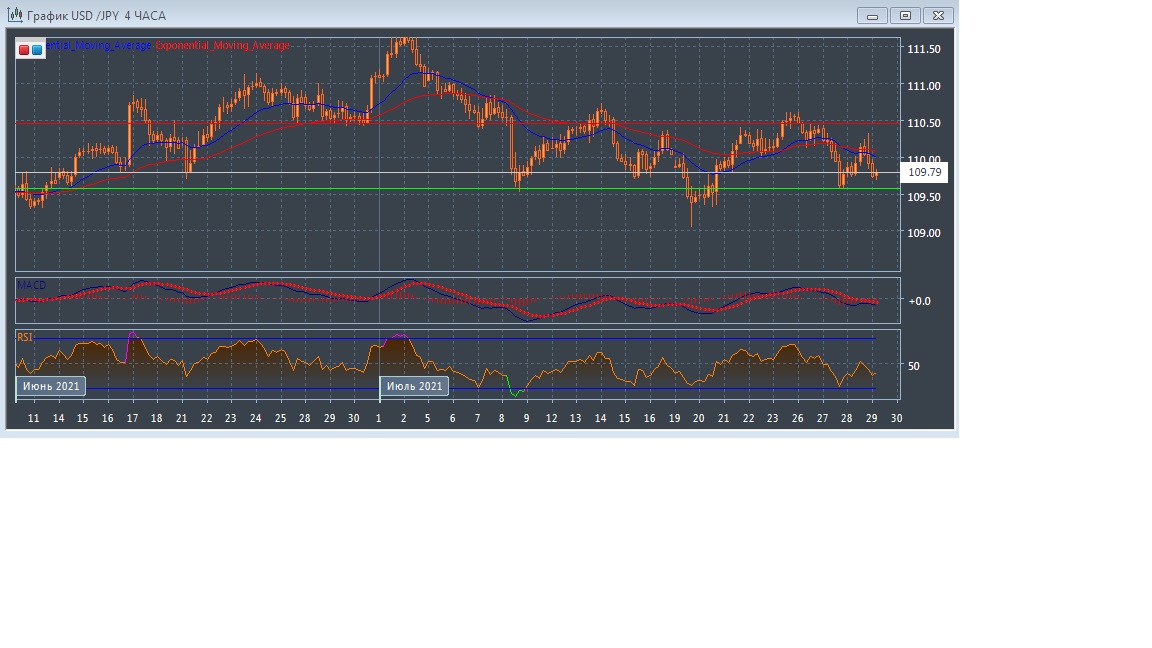Click the 50 level on RSI scale
The image size is (1152, 648).
click(x=914, y=366)
